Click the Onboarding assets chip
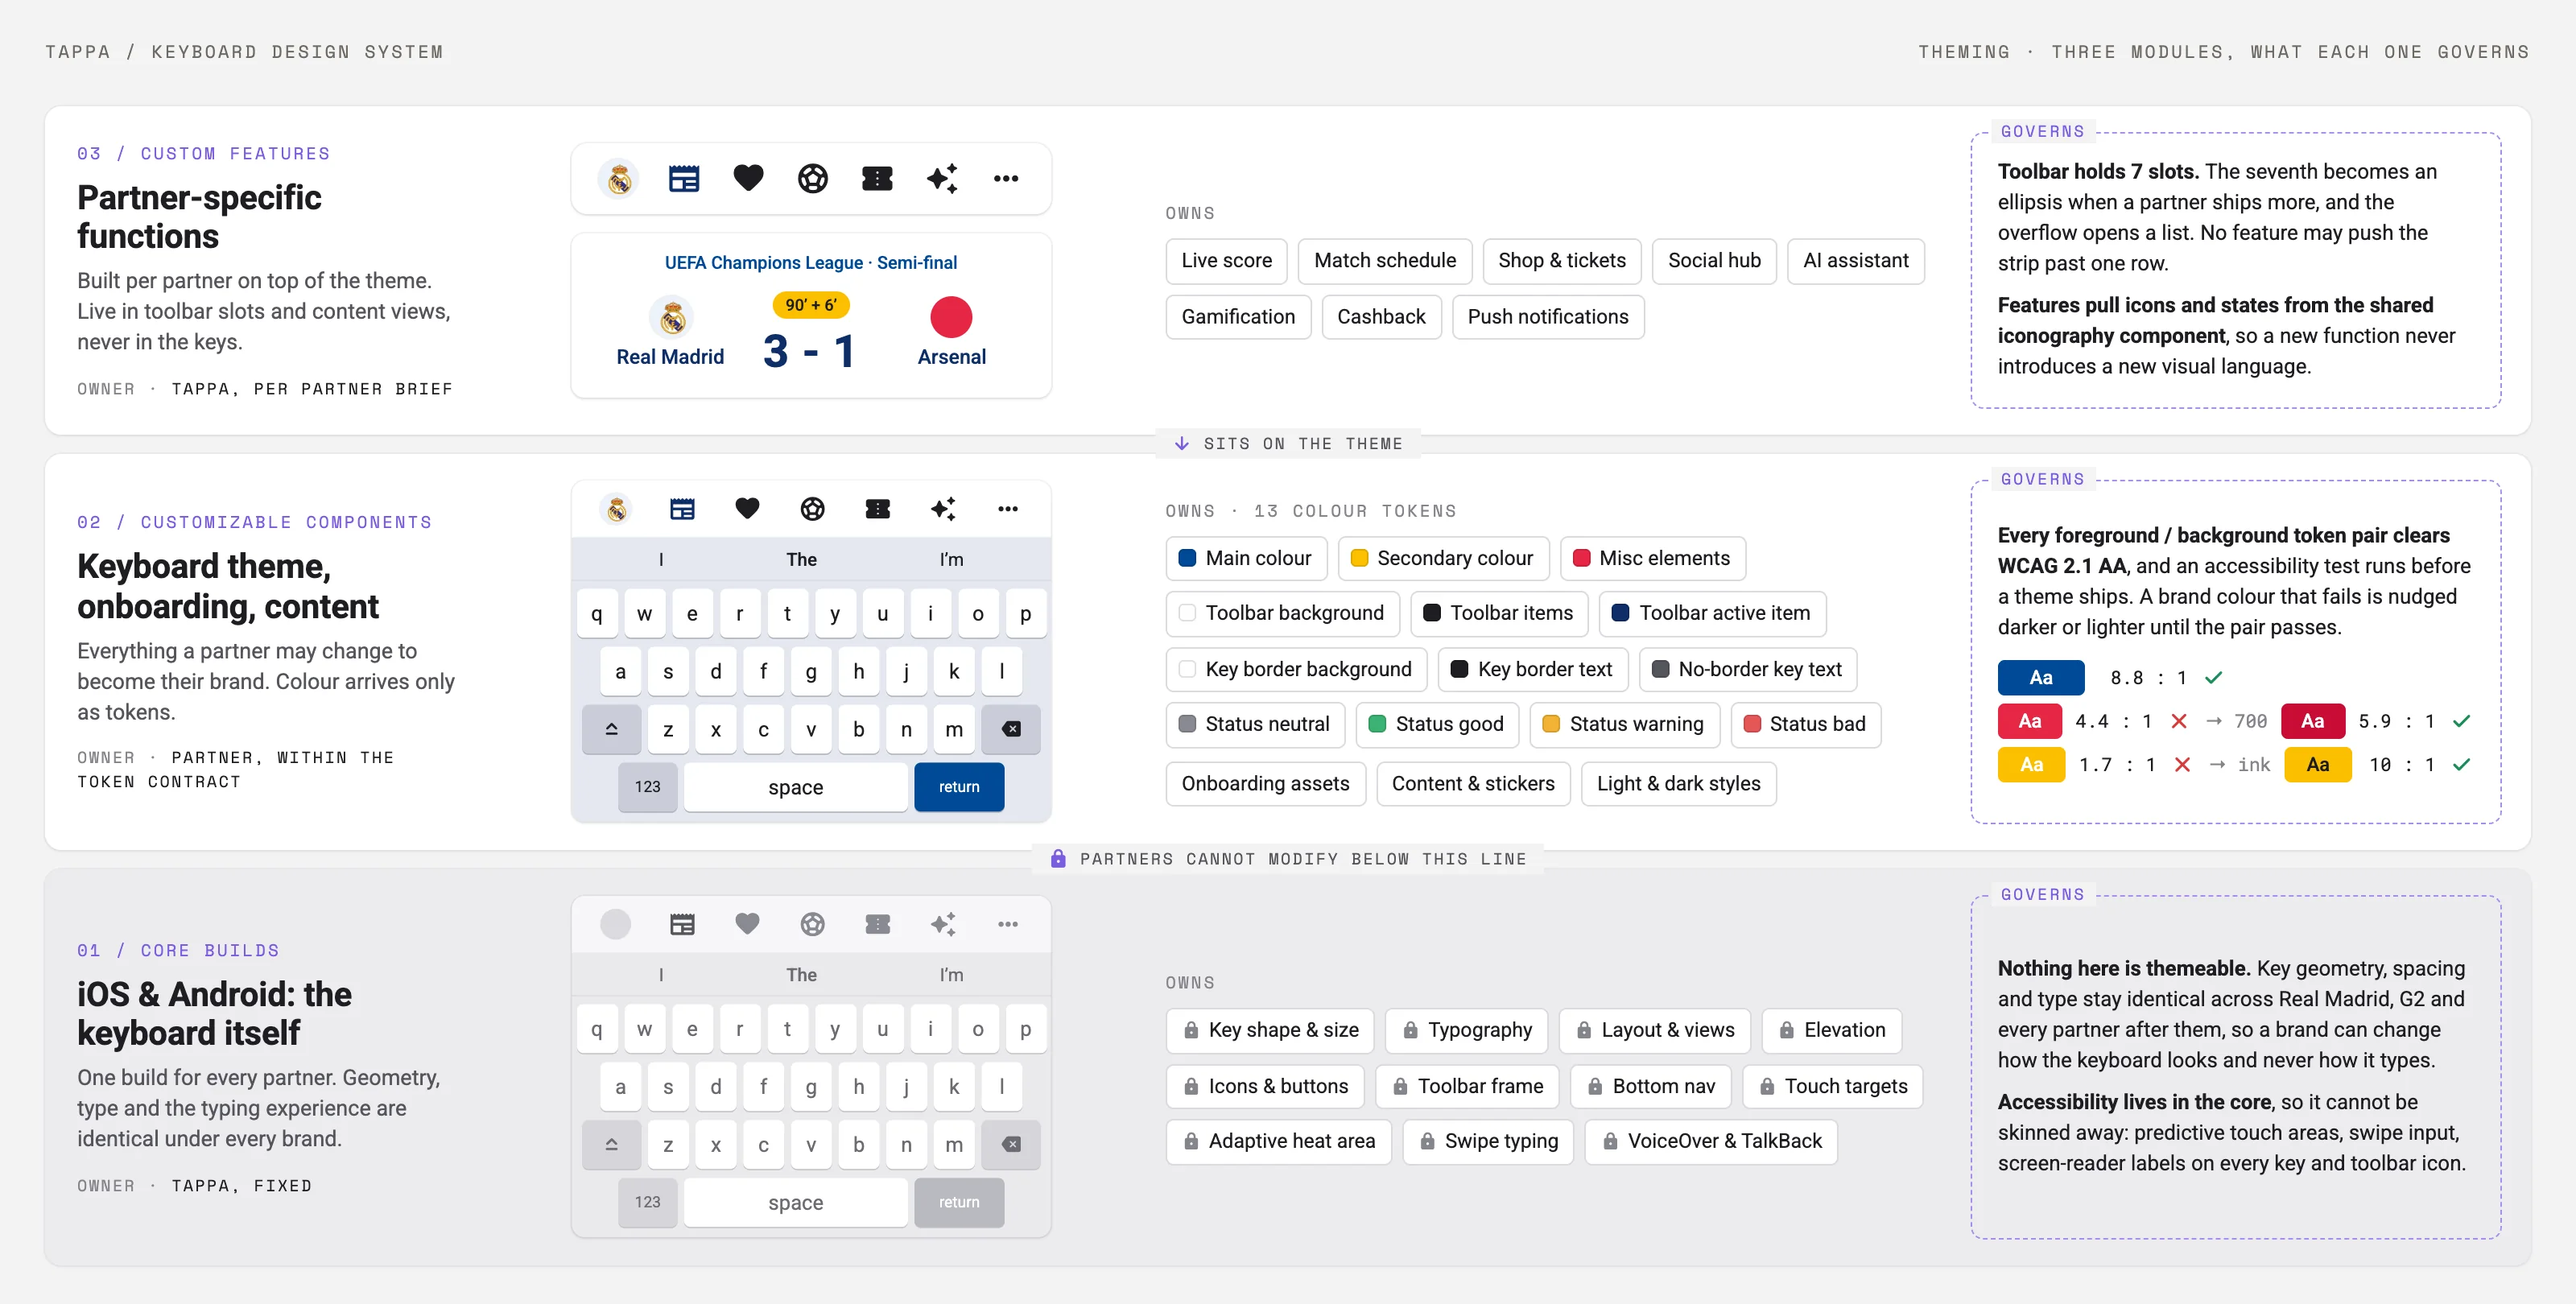 tap(1265, 784)
